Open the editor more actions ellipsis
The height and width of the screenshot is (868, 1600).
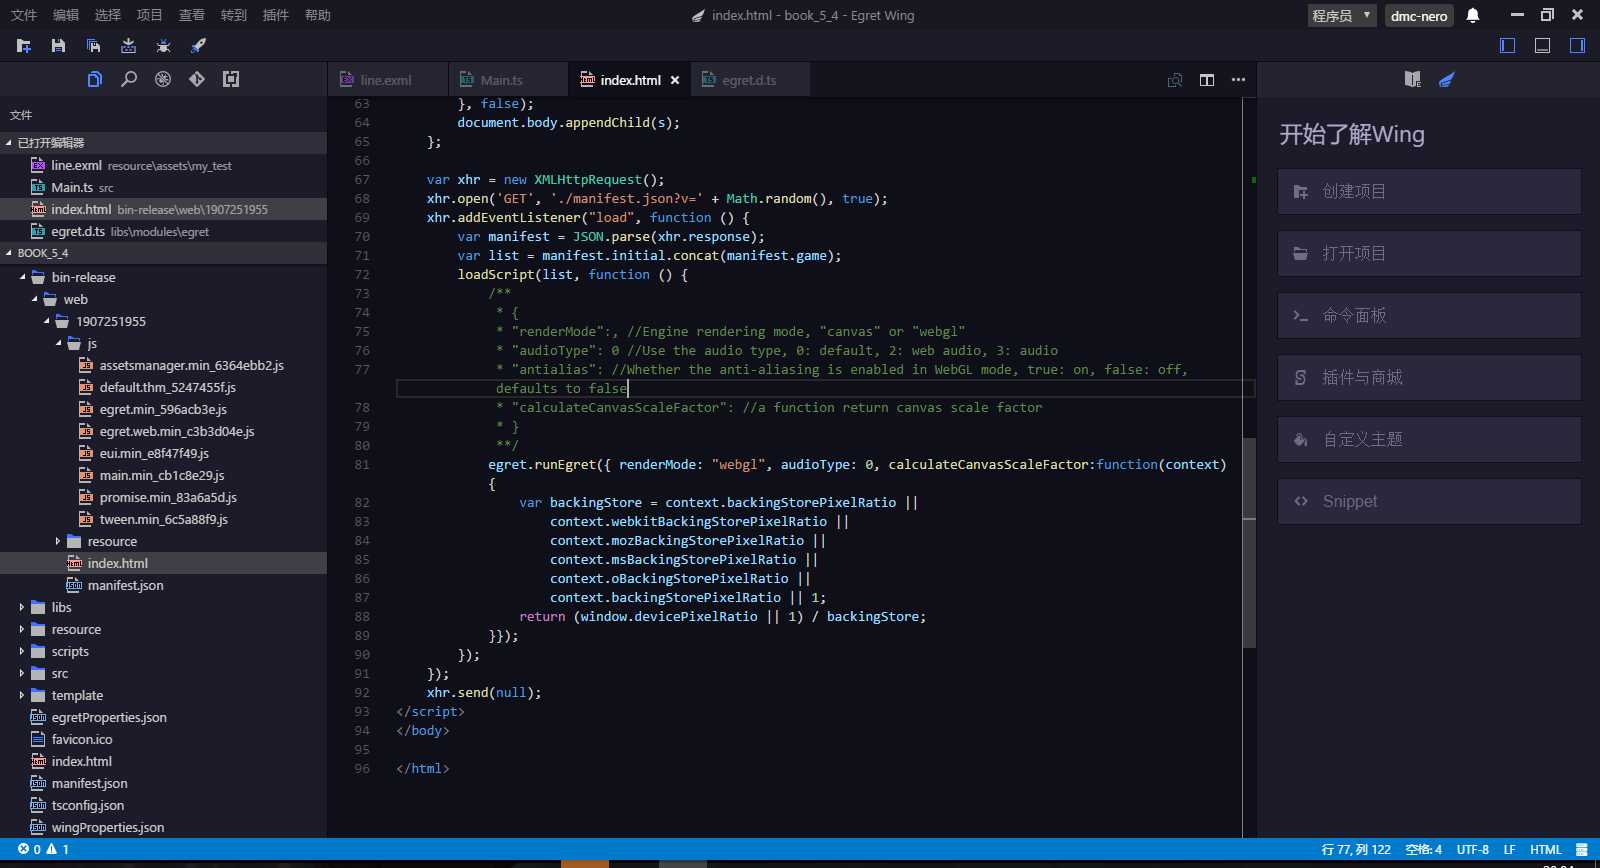1238,80
